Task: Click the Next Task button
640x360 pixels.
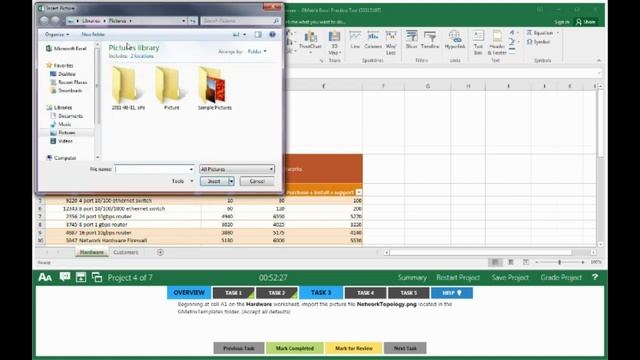Action: (x=405, y=348)
